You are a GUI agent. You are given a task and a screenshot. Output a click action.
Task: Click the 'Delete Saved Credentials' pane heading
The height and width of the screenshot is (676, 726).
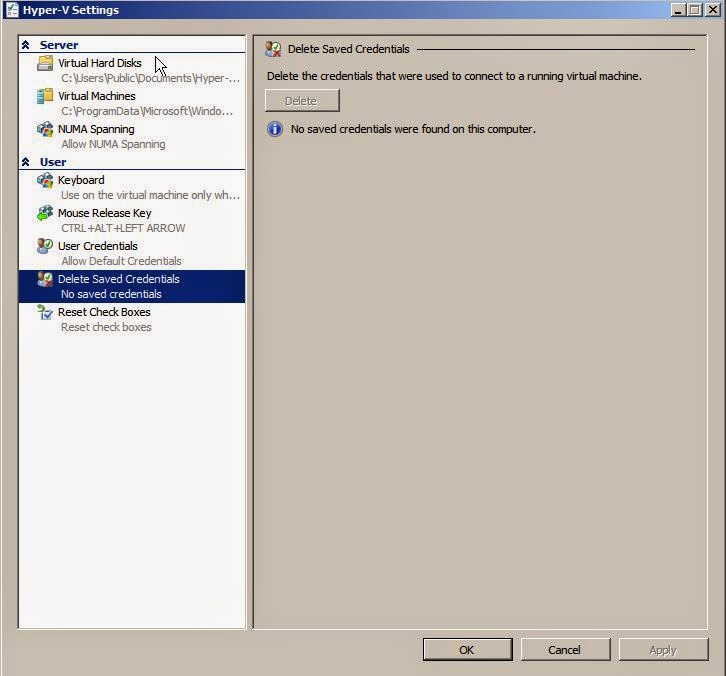(x=349, y=49)
